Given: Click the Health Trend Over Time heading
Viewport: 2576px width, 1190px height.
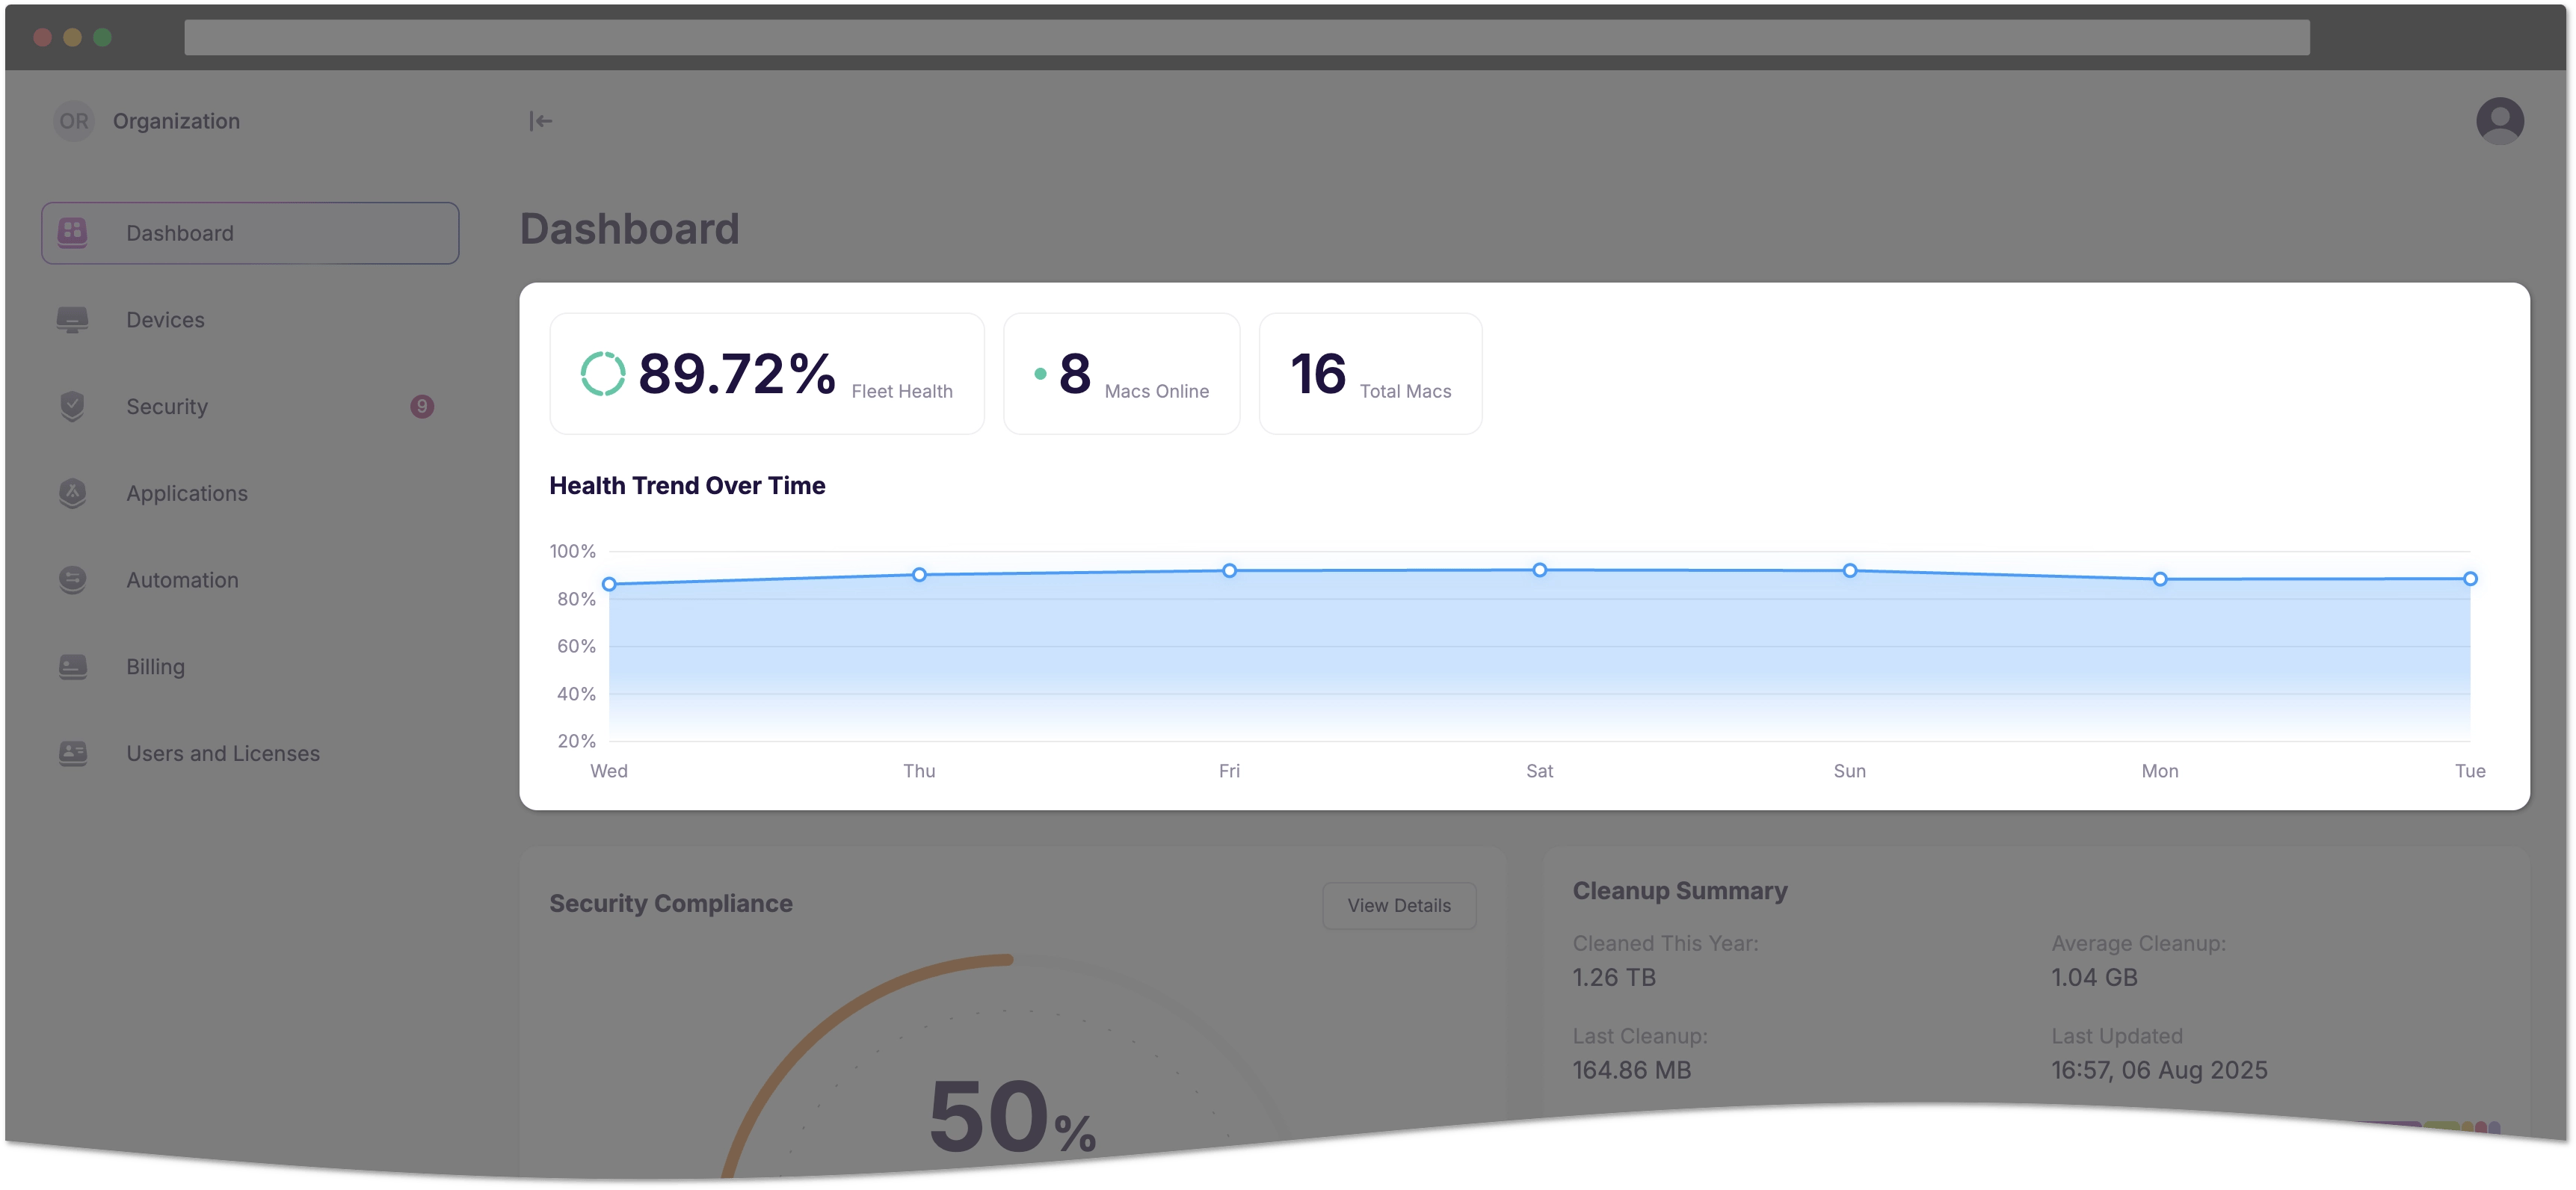Looking at the screenshot, I should (687, 486).
